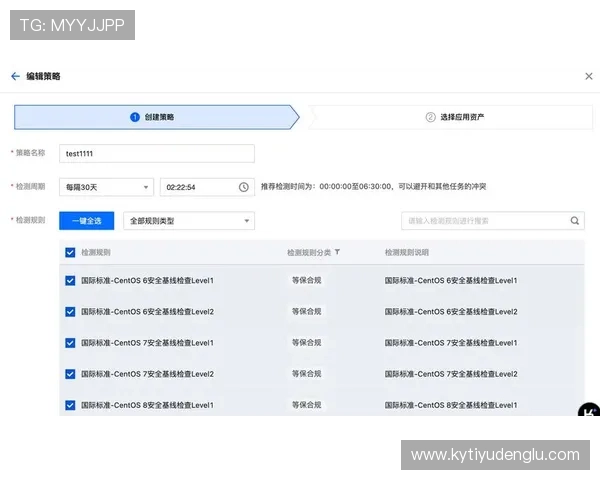Click the 一键全选 button
The image size is (600, 480).
(x=86, y=221)
